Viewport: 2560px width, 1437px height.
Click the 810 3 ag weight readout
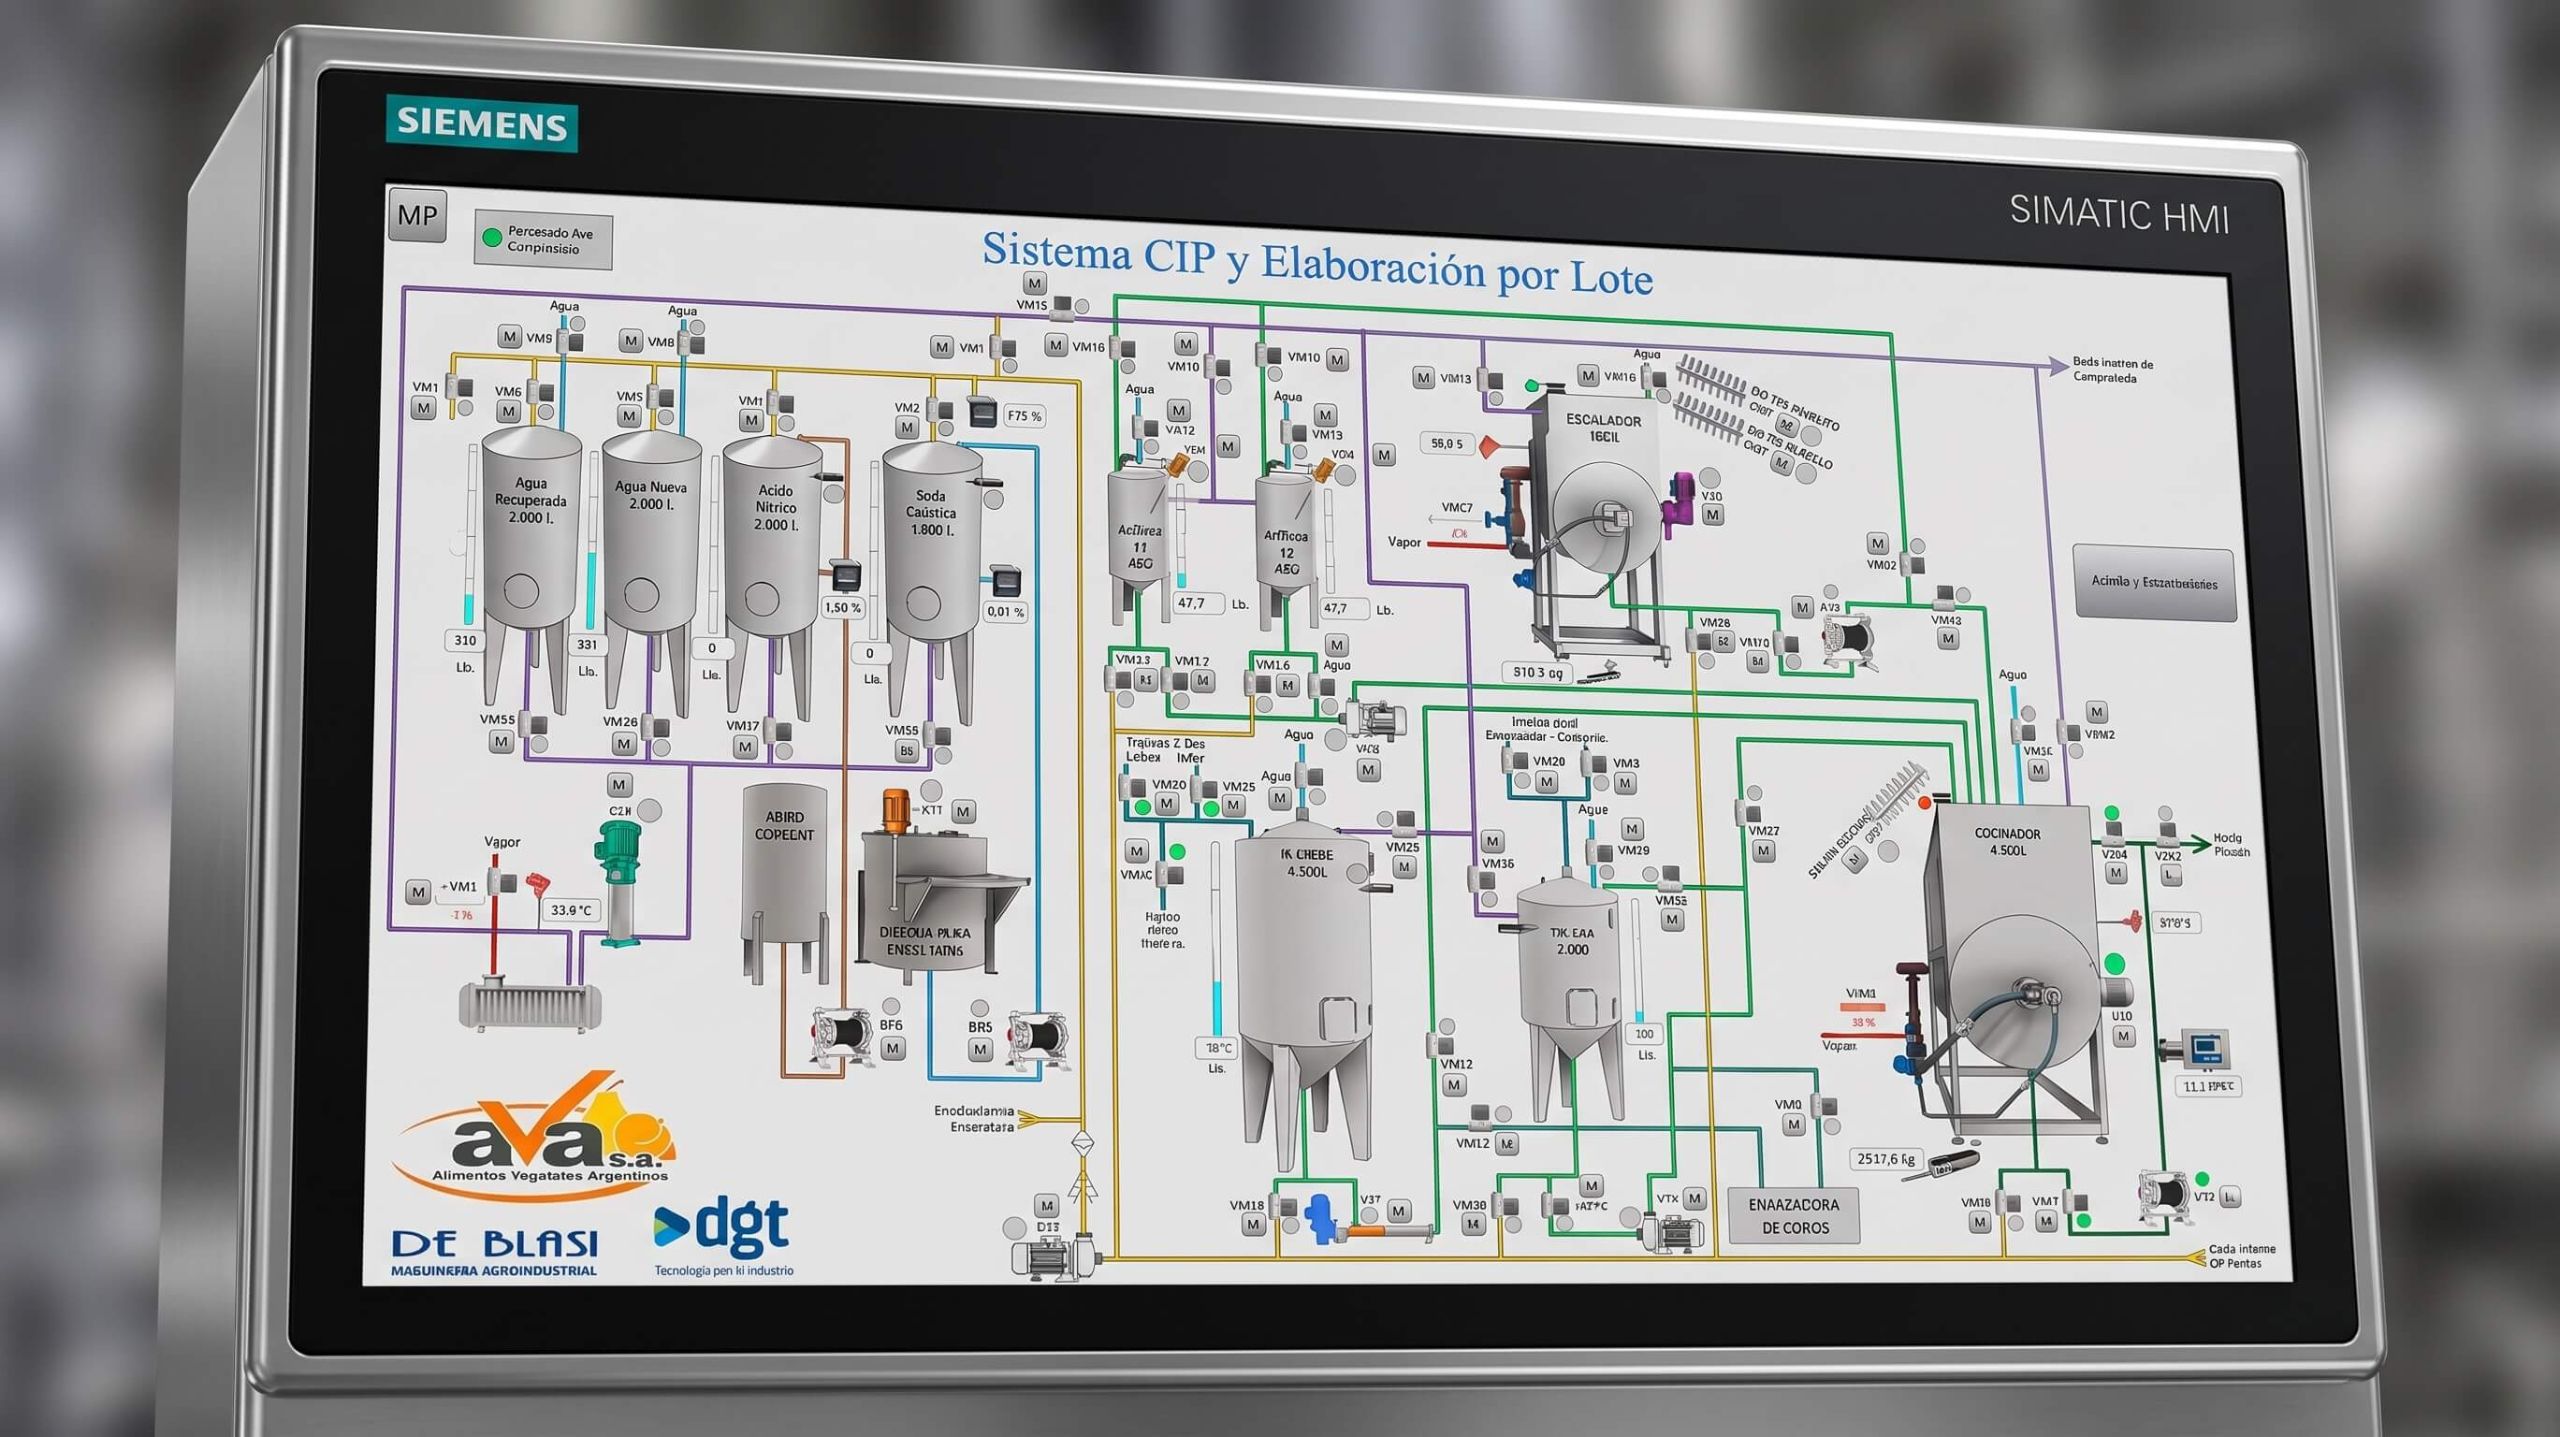(1538, 672)
